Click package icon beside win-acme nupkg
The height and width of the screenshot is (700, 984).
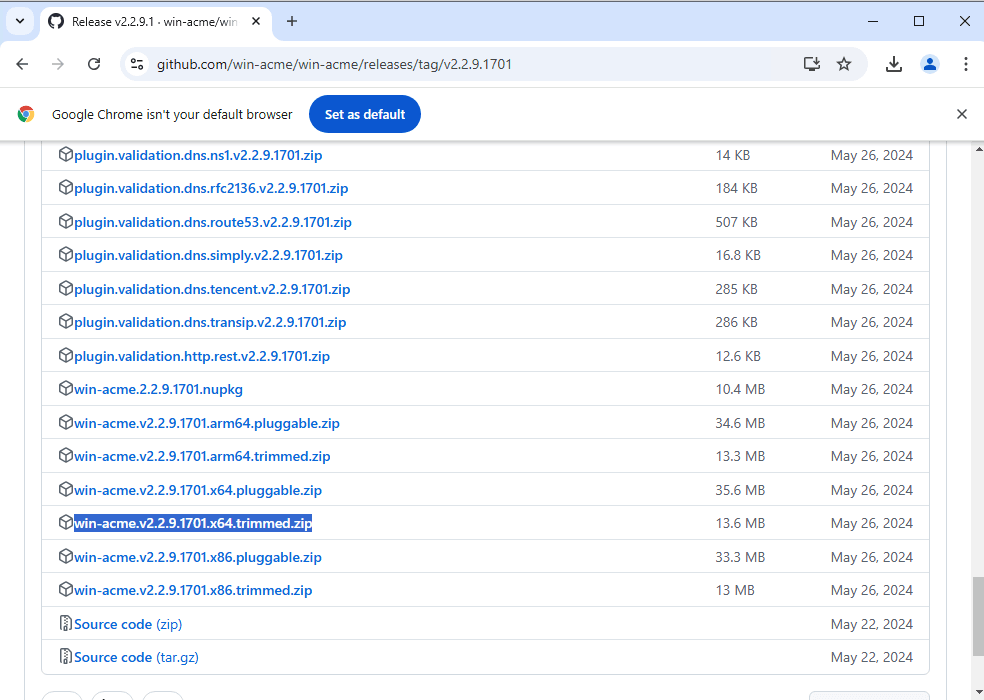(65, 389)
